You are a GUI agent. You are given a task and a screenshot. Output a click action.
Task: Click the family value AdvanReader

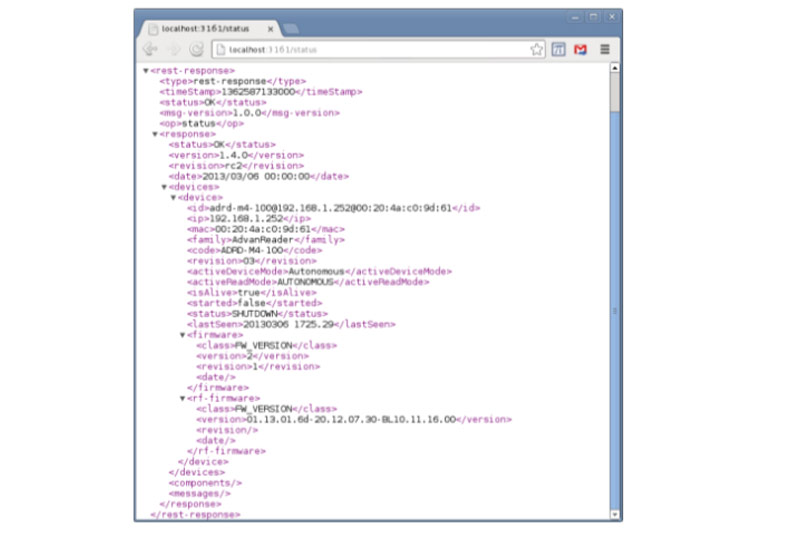[263, 240]
